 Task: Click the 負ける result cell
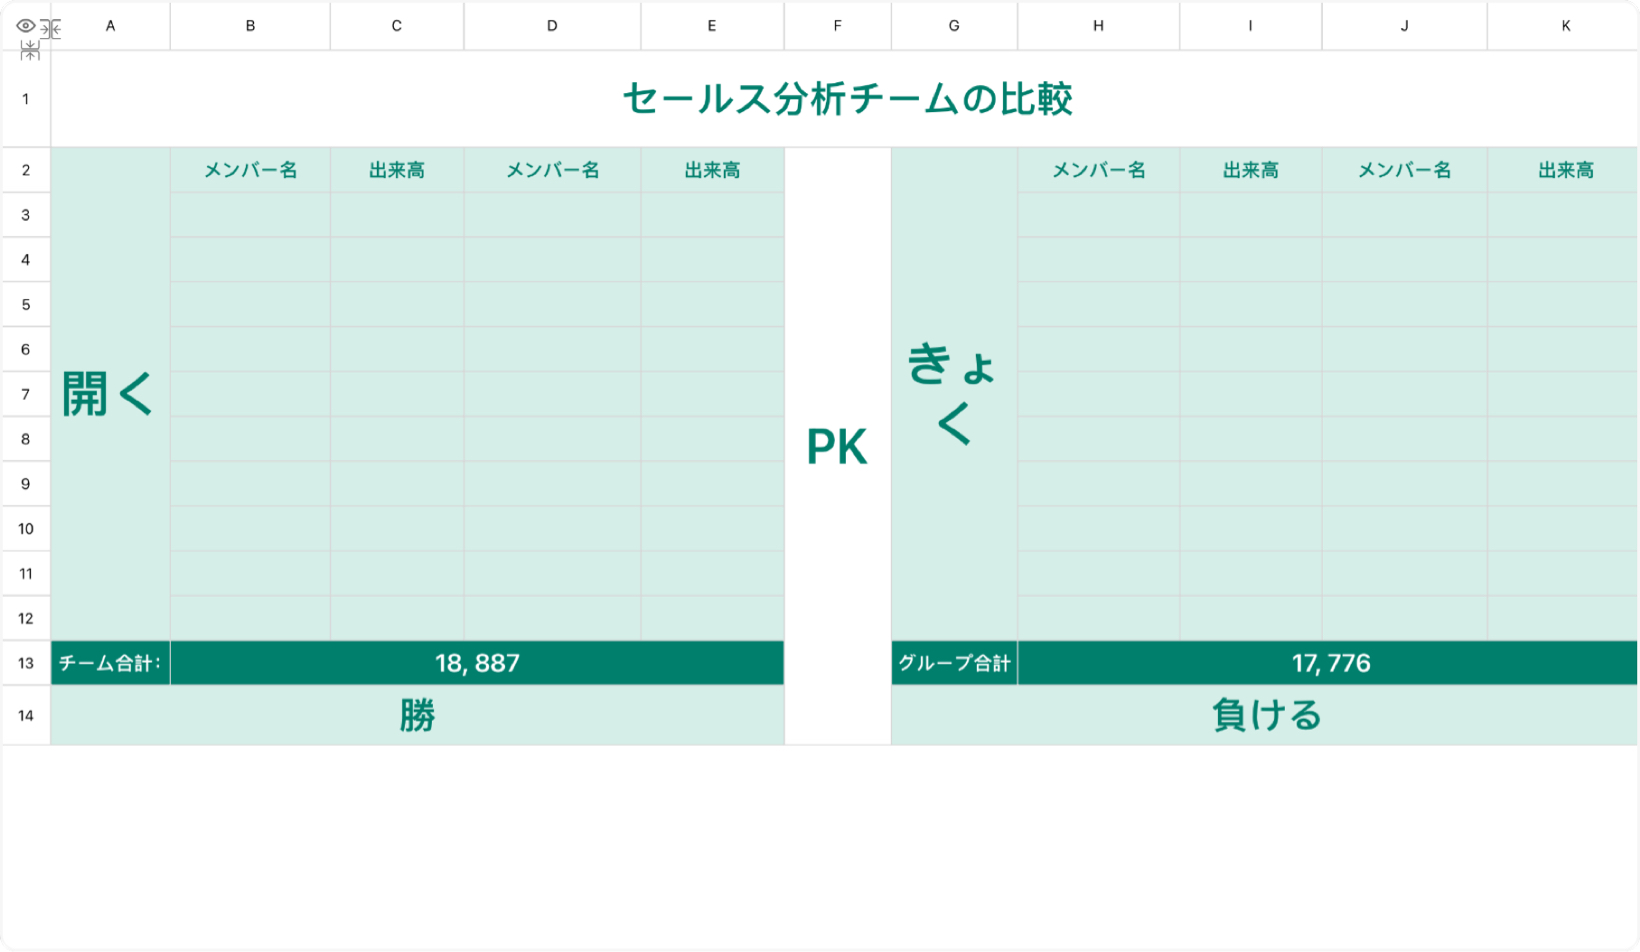point(1265,715)
